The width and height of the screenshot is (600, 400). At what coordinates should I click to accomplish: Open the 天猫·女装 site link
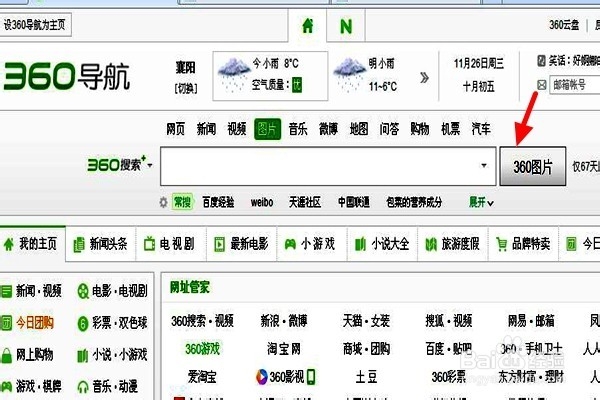click(366, 321)
